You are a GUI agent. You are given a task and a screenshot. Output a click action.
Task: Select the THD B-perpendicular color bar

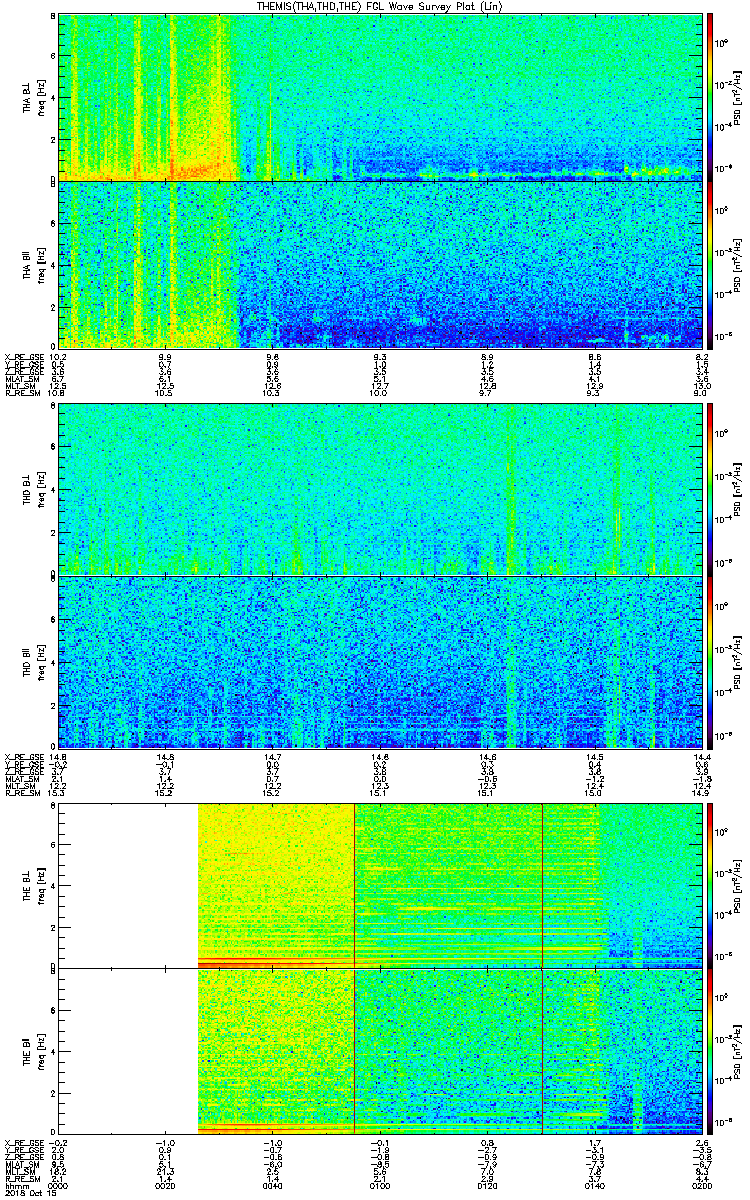(x=710, y=489)
